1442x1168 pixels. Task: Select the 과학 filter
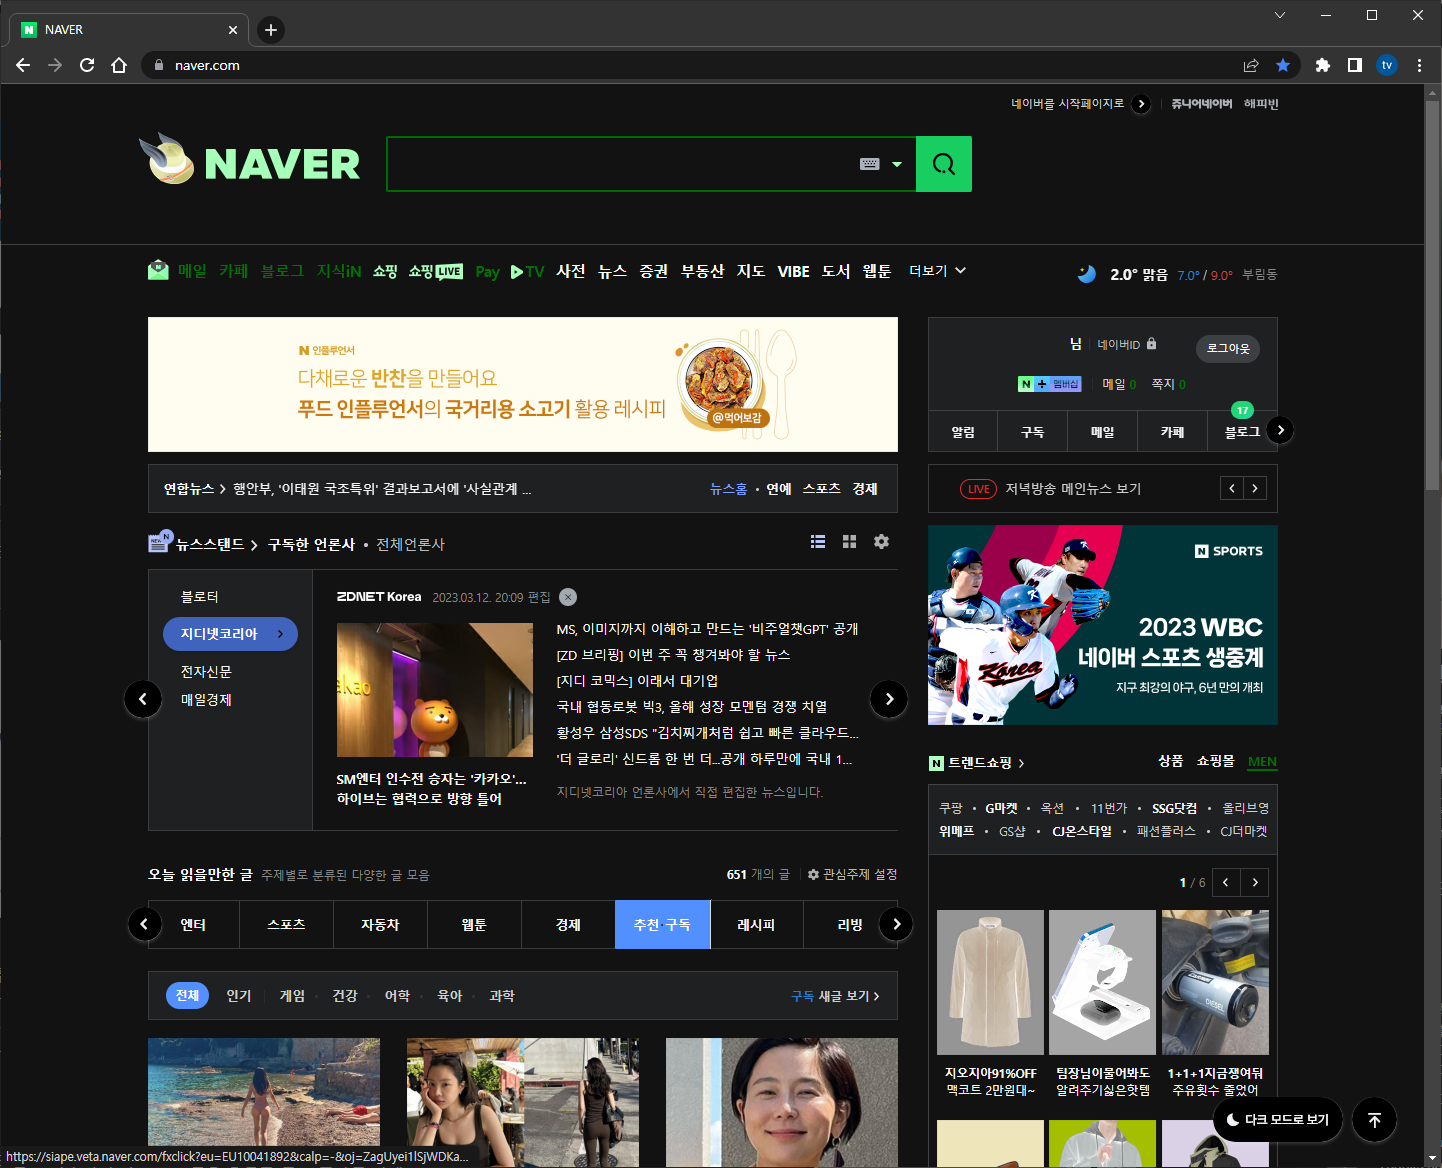502,996
